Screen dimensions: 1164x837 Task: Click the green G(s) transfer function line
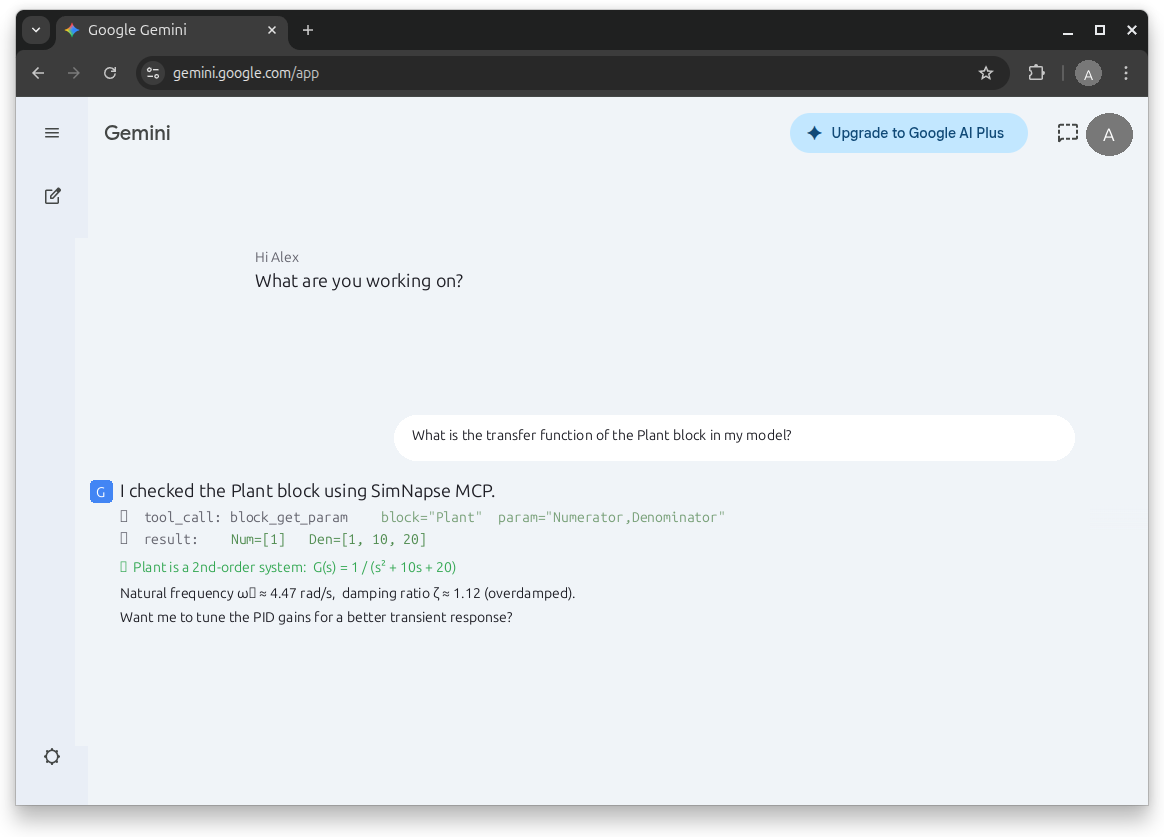pyautogui.click(x=288, y=567)
